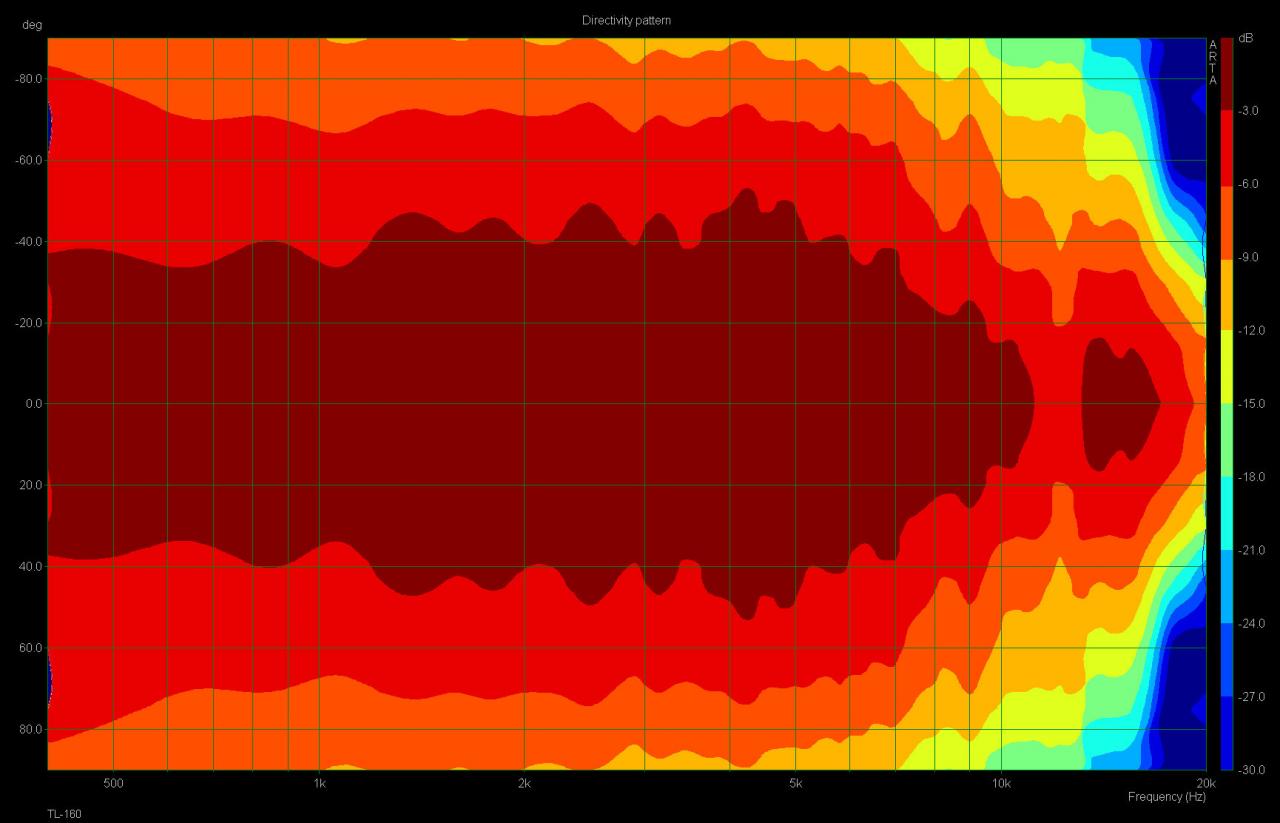Pick the dark blue legend swatch between -27.0 and -30.0
Viewport: 1280px width, 823px height.
pyautogui.click(x=1227, y=733)
